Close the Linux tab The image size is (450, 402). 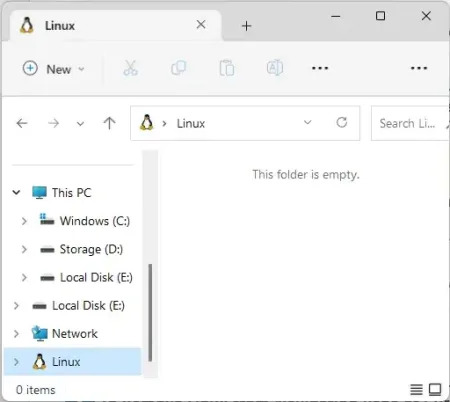click(x=201, y=24)
